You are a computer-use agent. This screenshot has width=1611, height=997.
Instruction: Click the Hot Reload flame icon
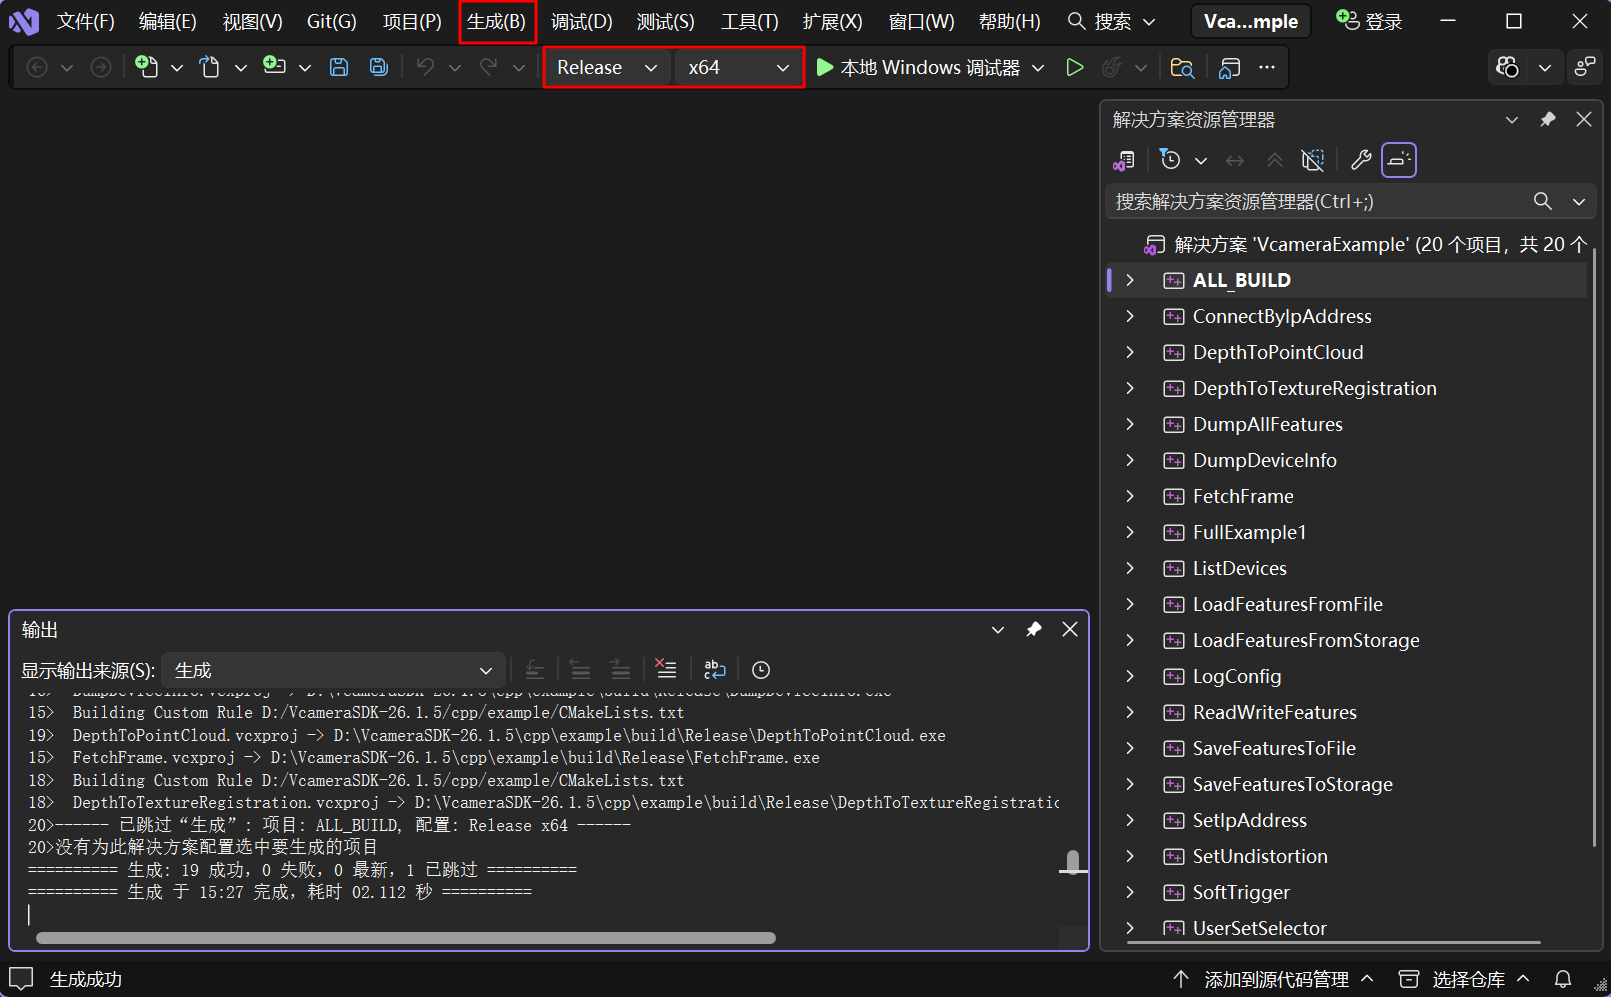click(x=1111, y=67)
